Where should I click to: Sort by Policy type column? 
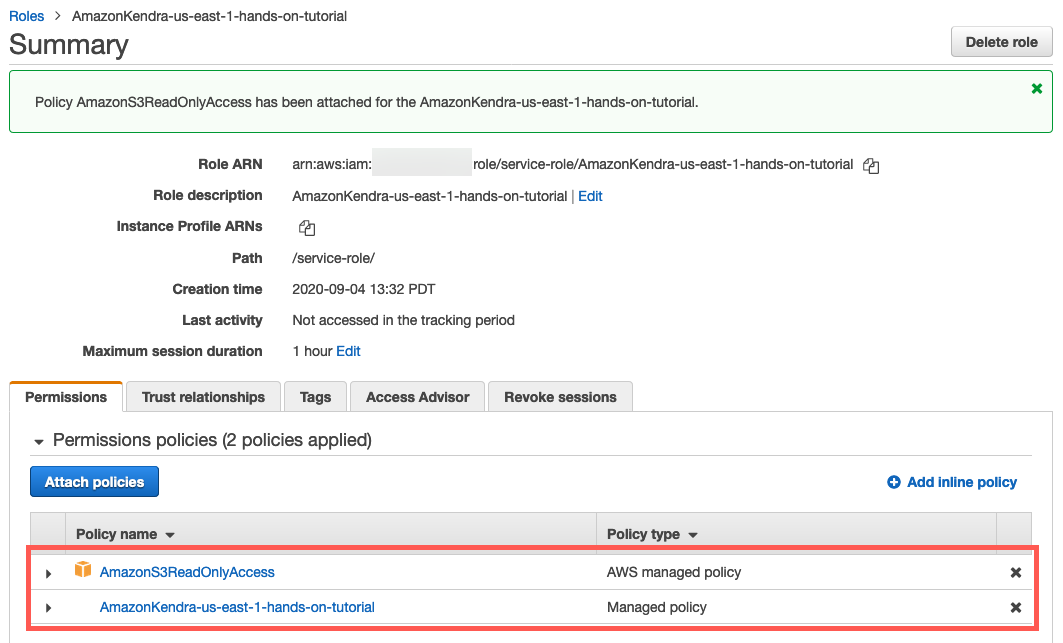pyautogui.click(x=652, y=535)
